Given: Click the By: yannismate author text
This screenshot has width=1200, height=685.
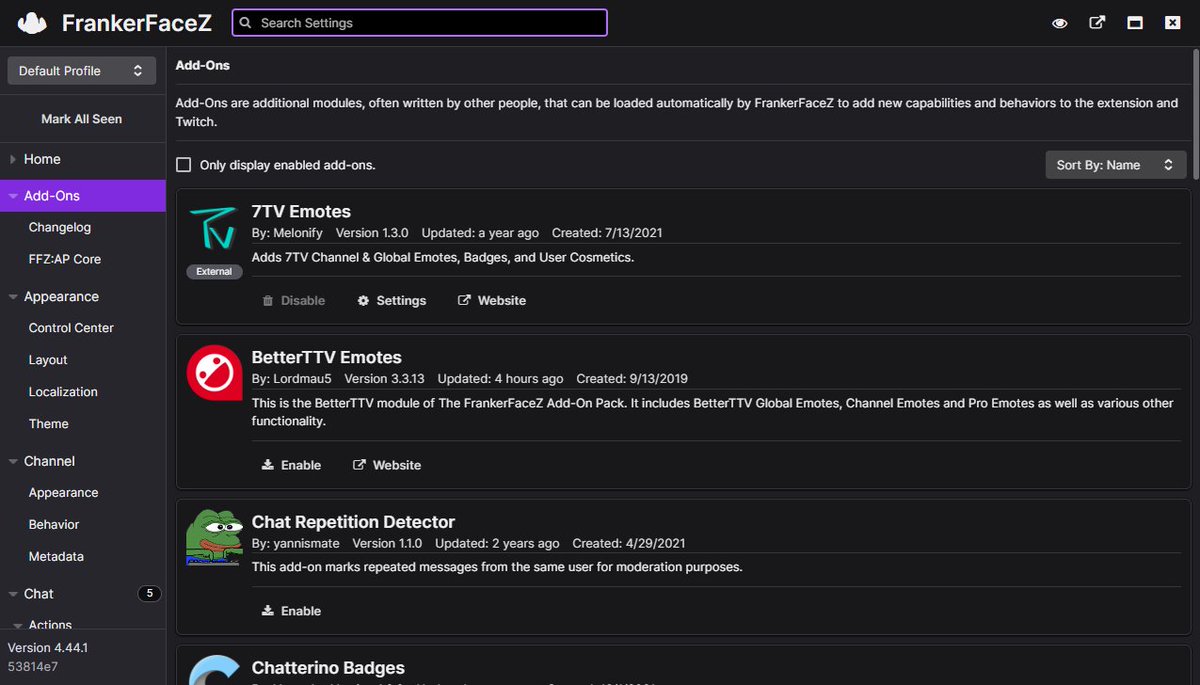Looking at the screenshot, I should coord(296,544).
